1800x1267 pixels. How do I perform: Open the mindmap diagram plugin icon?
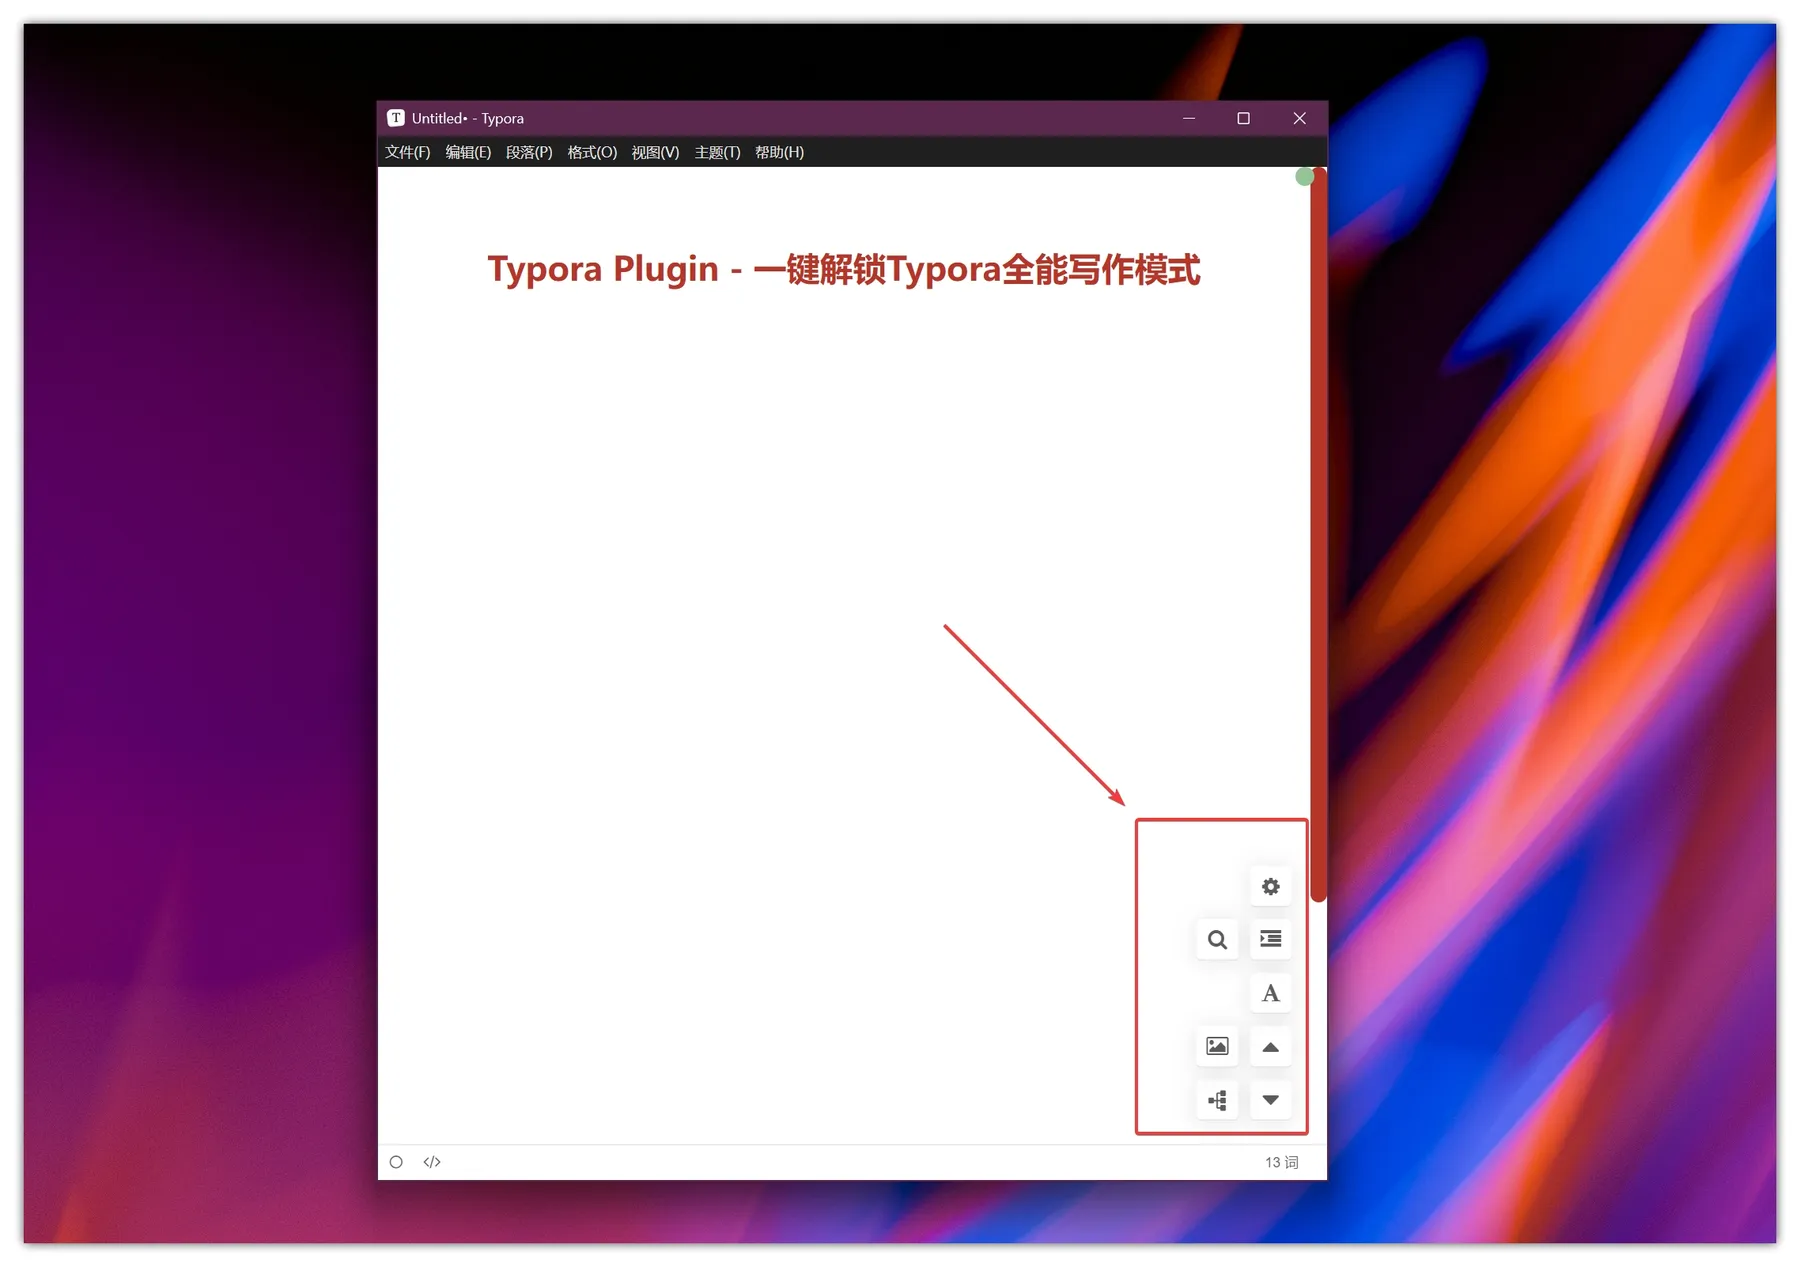point(1216,1100)
